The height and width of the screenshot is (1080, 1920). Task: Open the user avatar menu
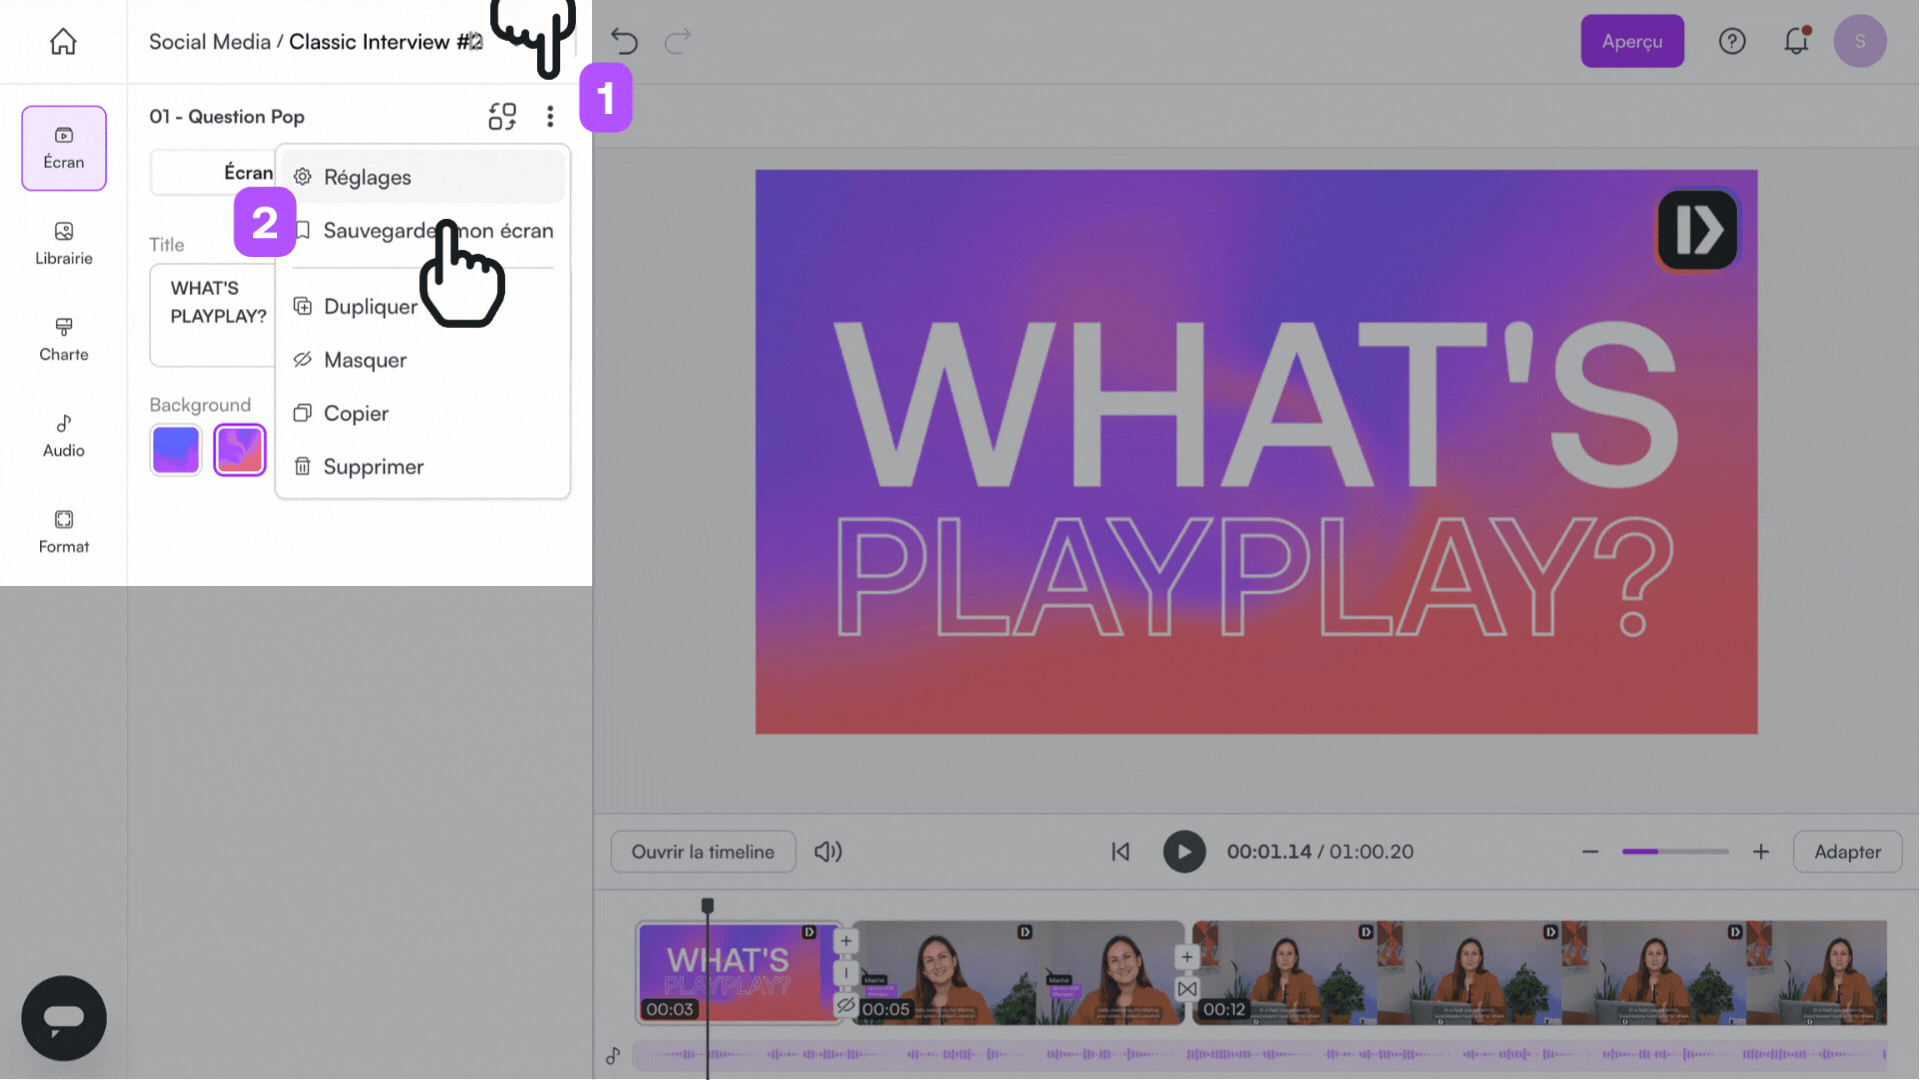point(1859,41)
